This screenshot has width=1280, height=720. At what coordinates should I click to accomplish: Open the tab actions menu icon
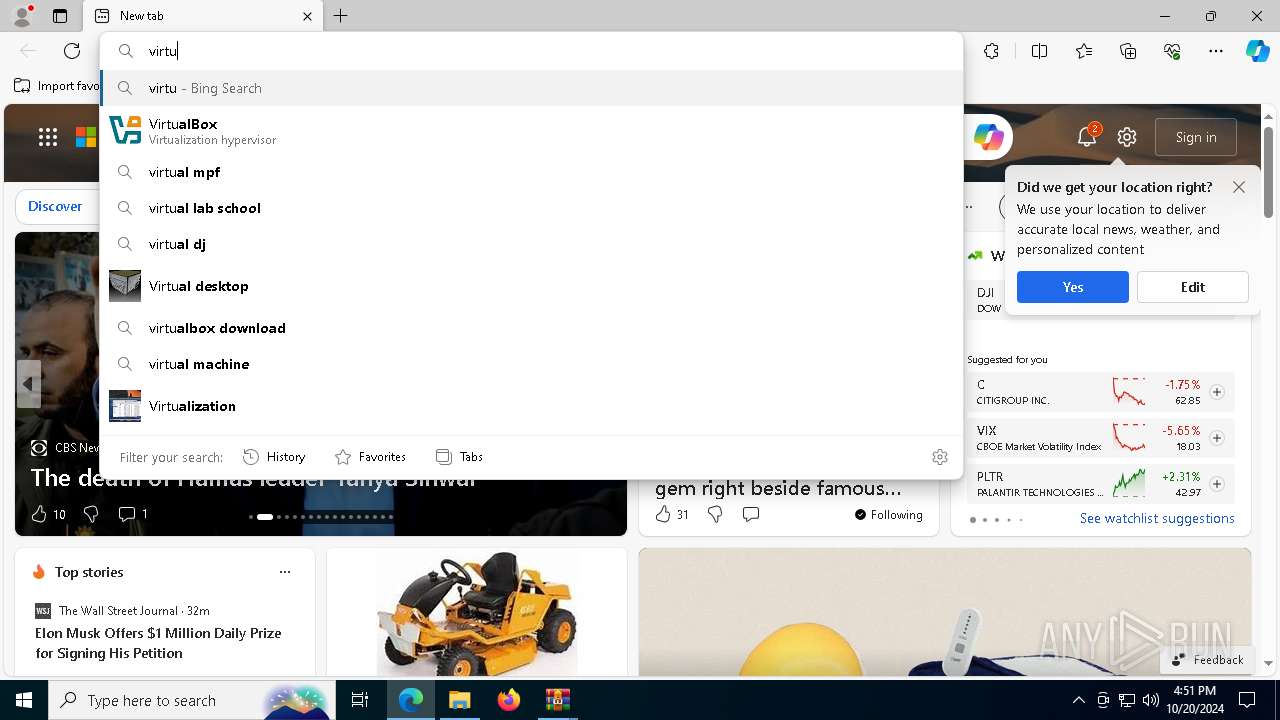[x=60, y=16]
